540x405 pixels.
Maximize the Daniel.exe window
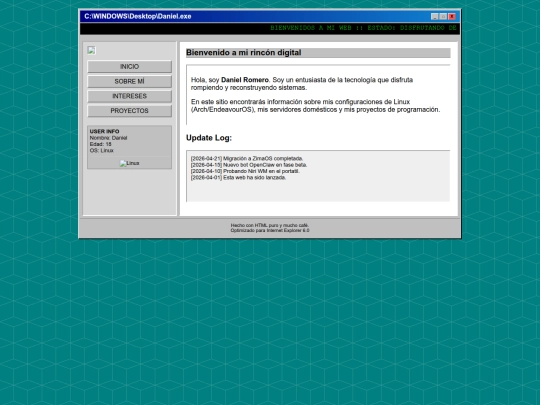coord(443,17)
